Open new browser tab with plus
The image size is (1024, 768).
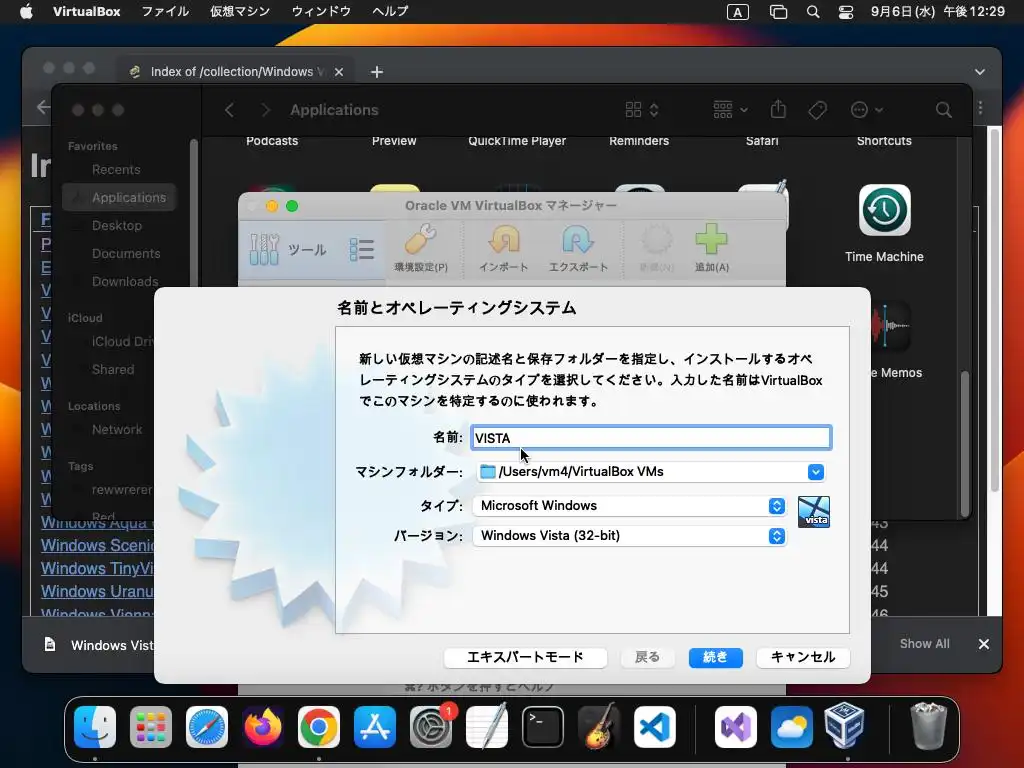(377, 72)
